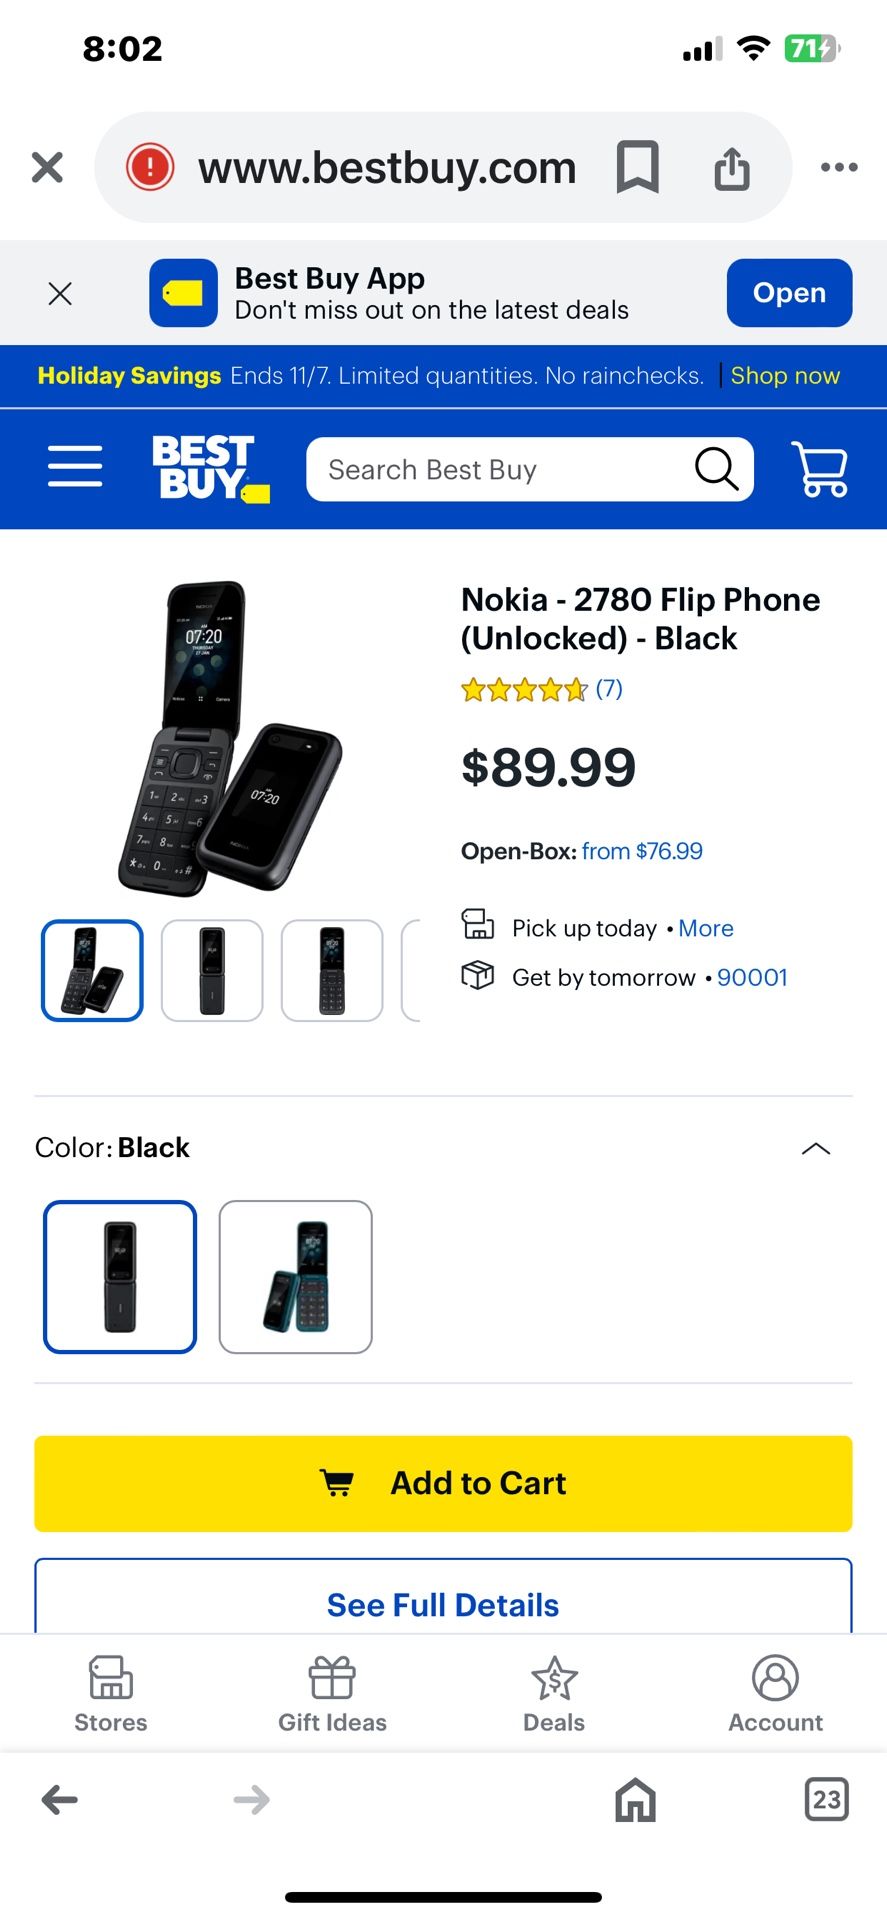Select the black color swatch
This screenshot has height=1920, width=887.
tap(120, 1277)
